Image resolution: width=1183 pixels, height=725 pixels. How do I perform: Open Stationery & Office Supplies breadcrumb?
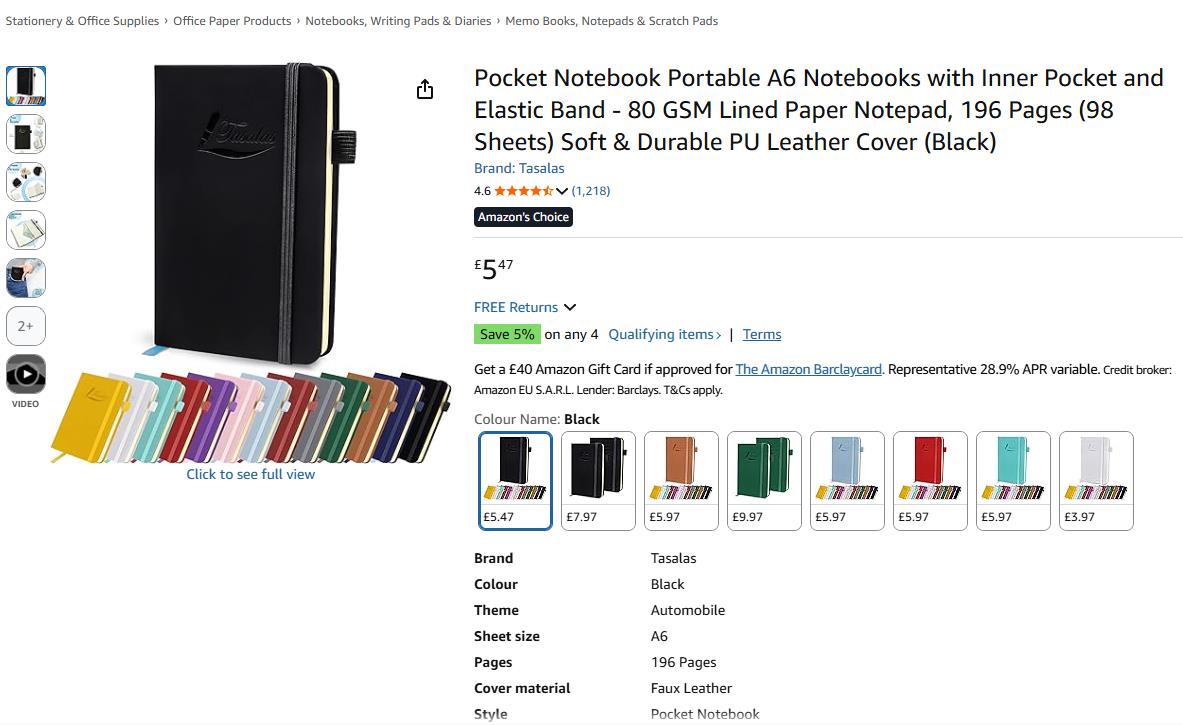[82, 21]
